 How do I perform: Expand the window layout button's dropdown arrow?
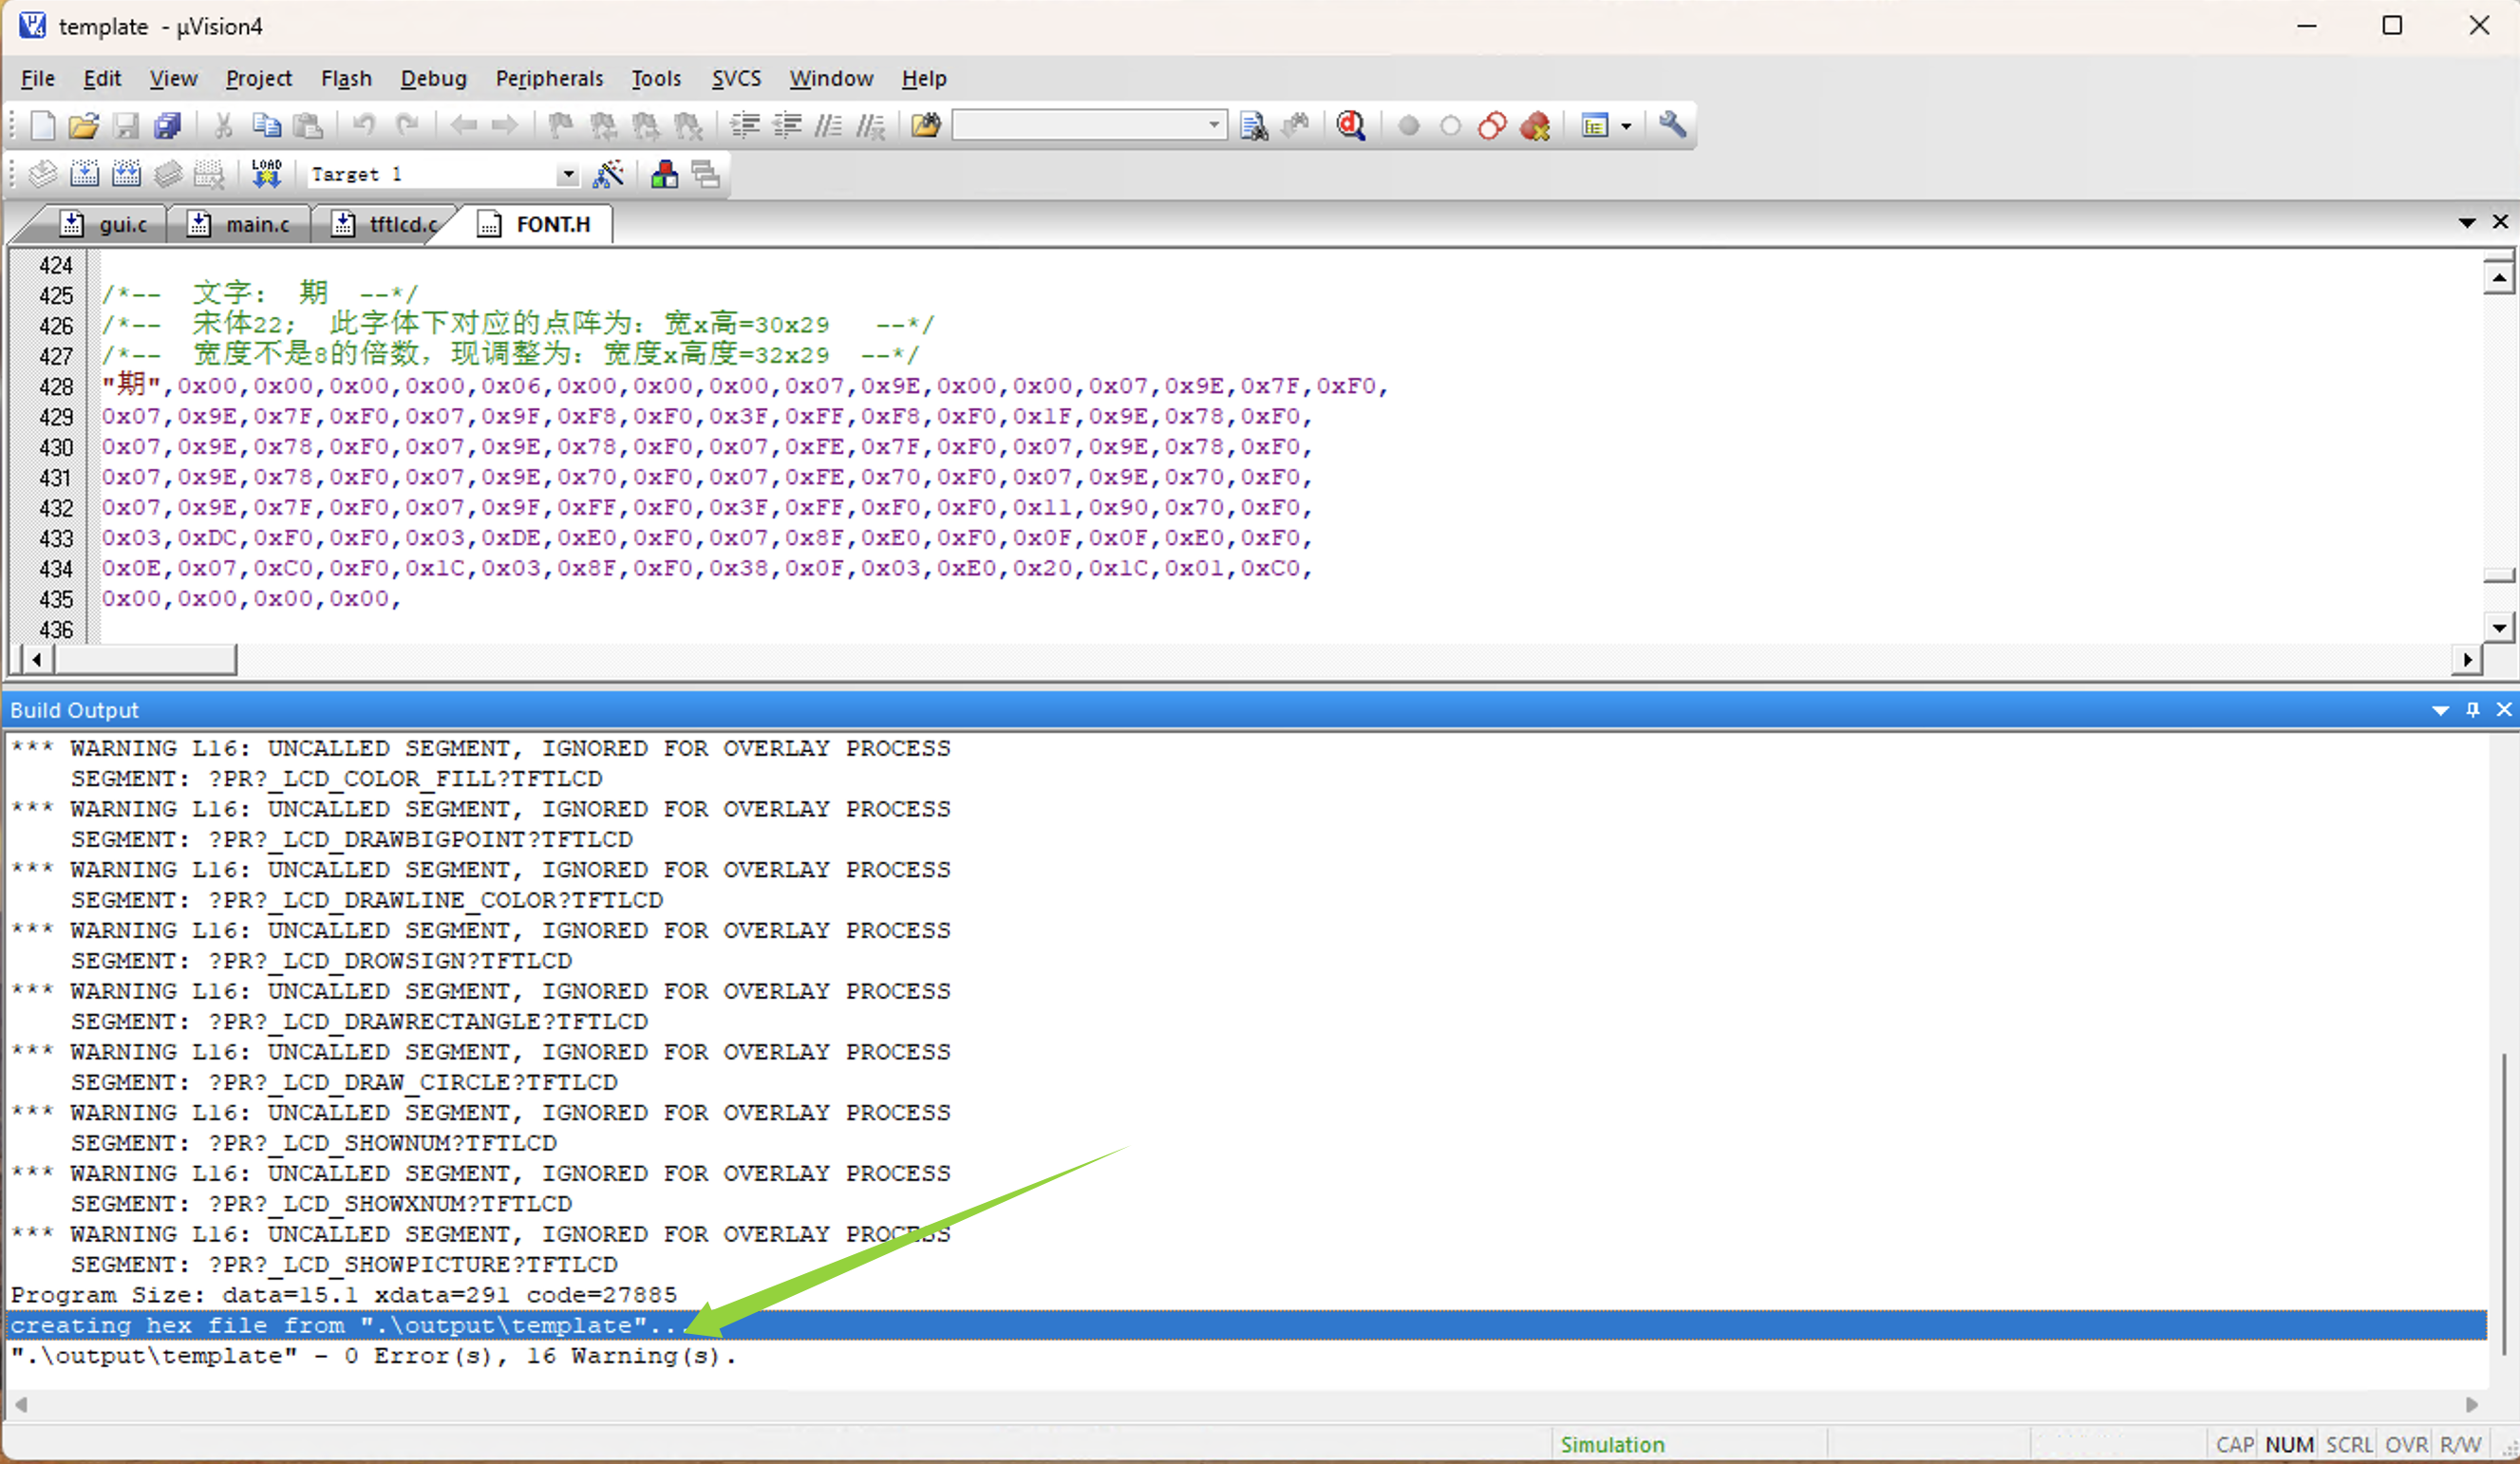(1626, 126)
